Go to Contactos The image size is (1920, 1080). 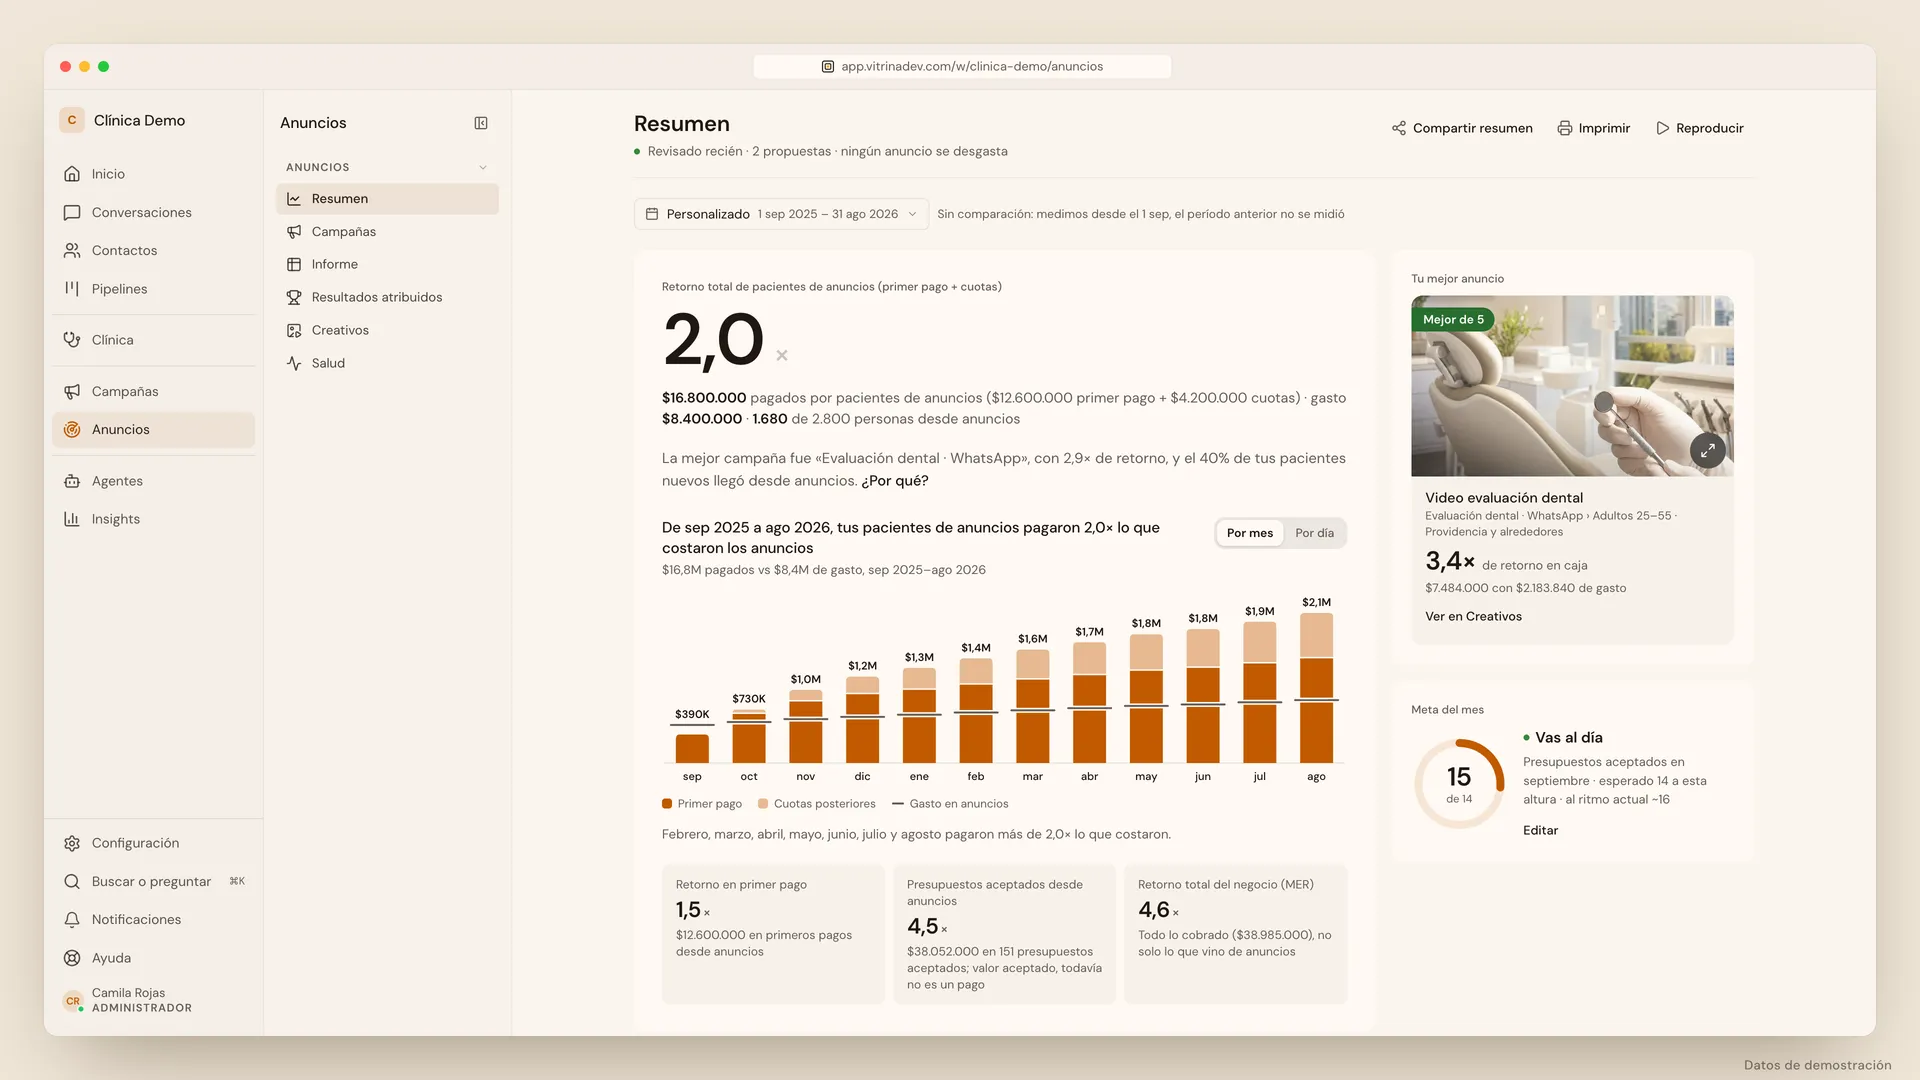click(154, 250)
